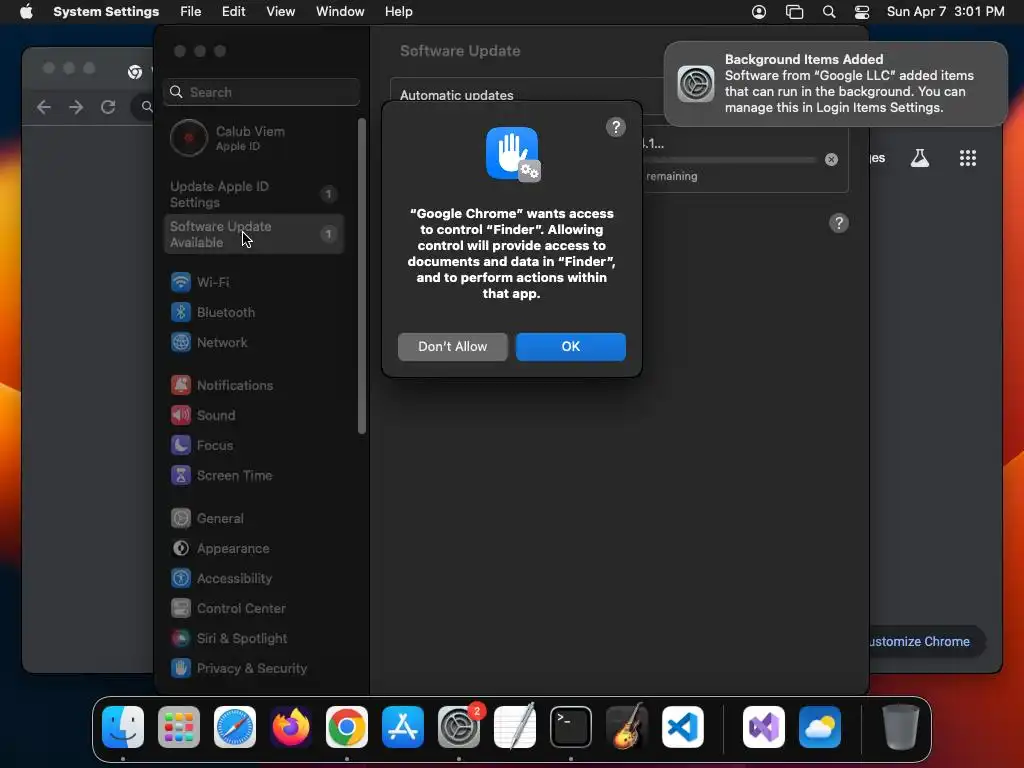Click Don't Allow in the access dialog
This screenshot has width=1024, height=768.
(x=452, y=346)
